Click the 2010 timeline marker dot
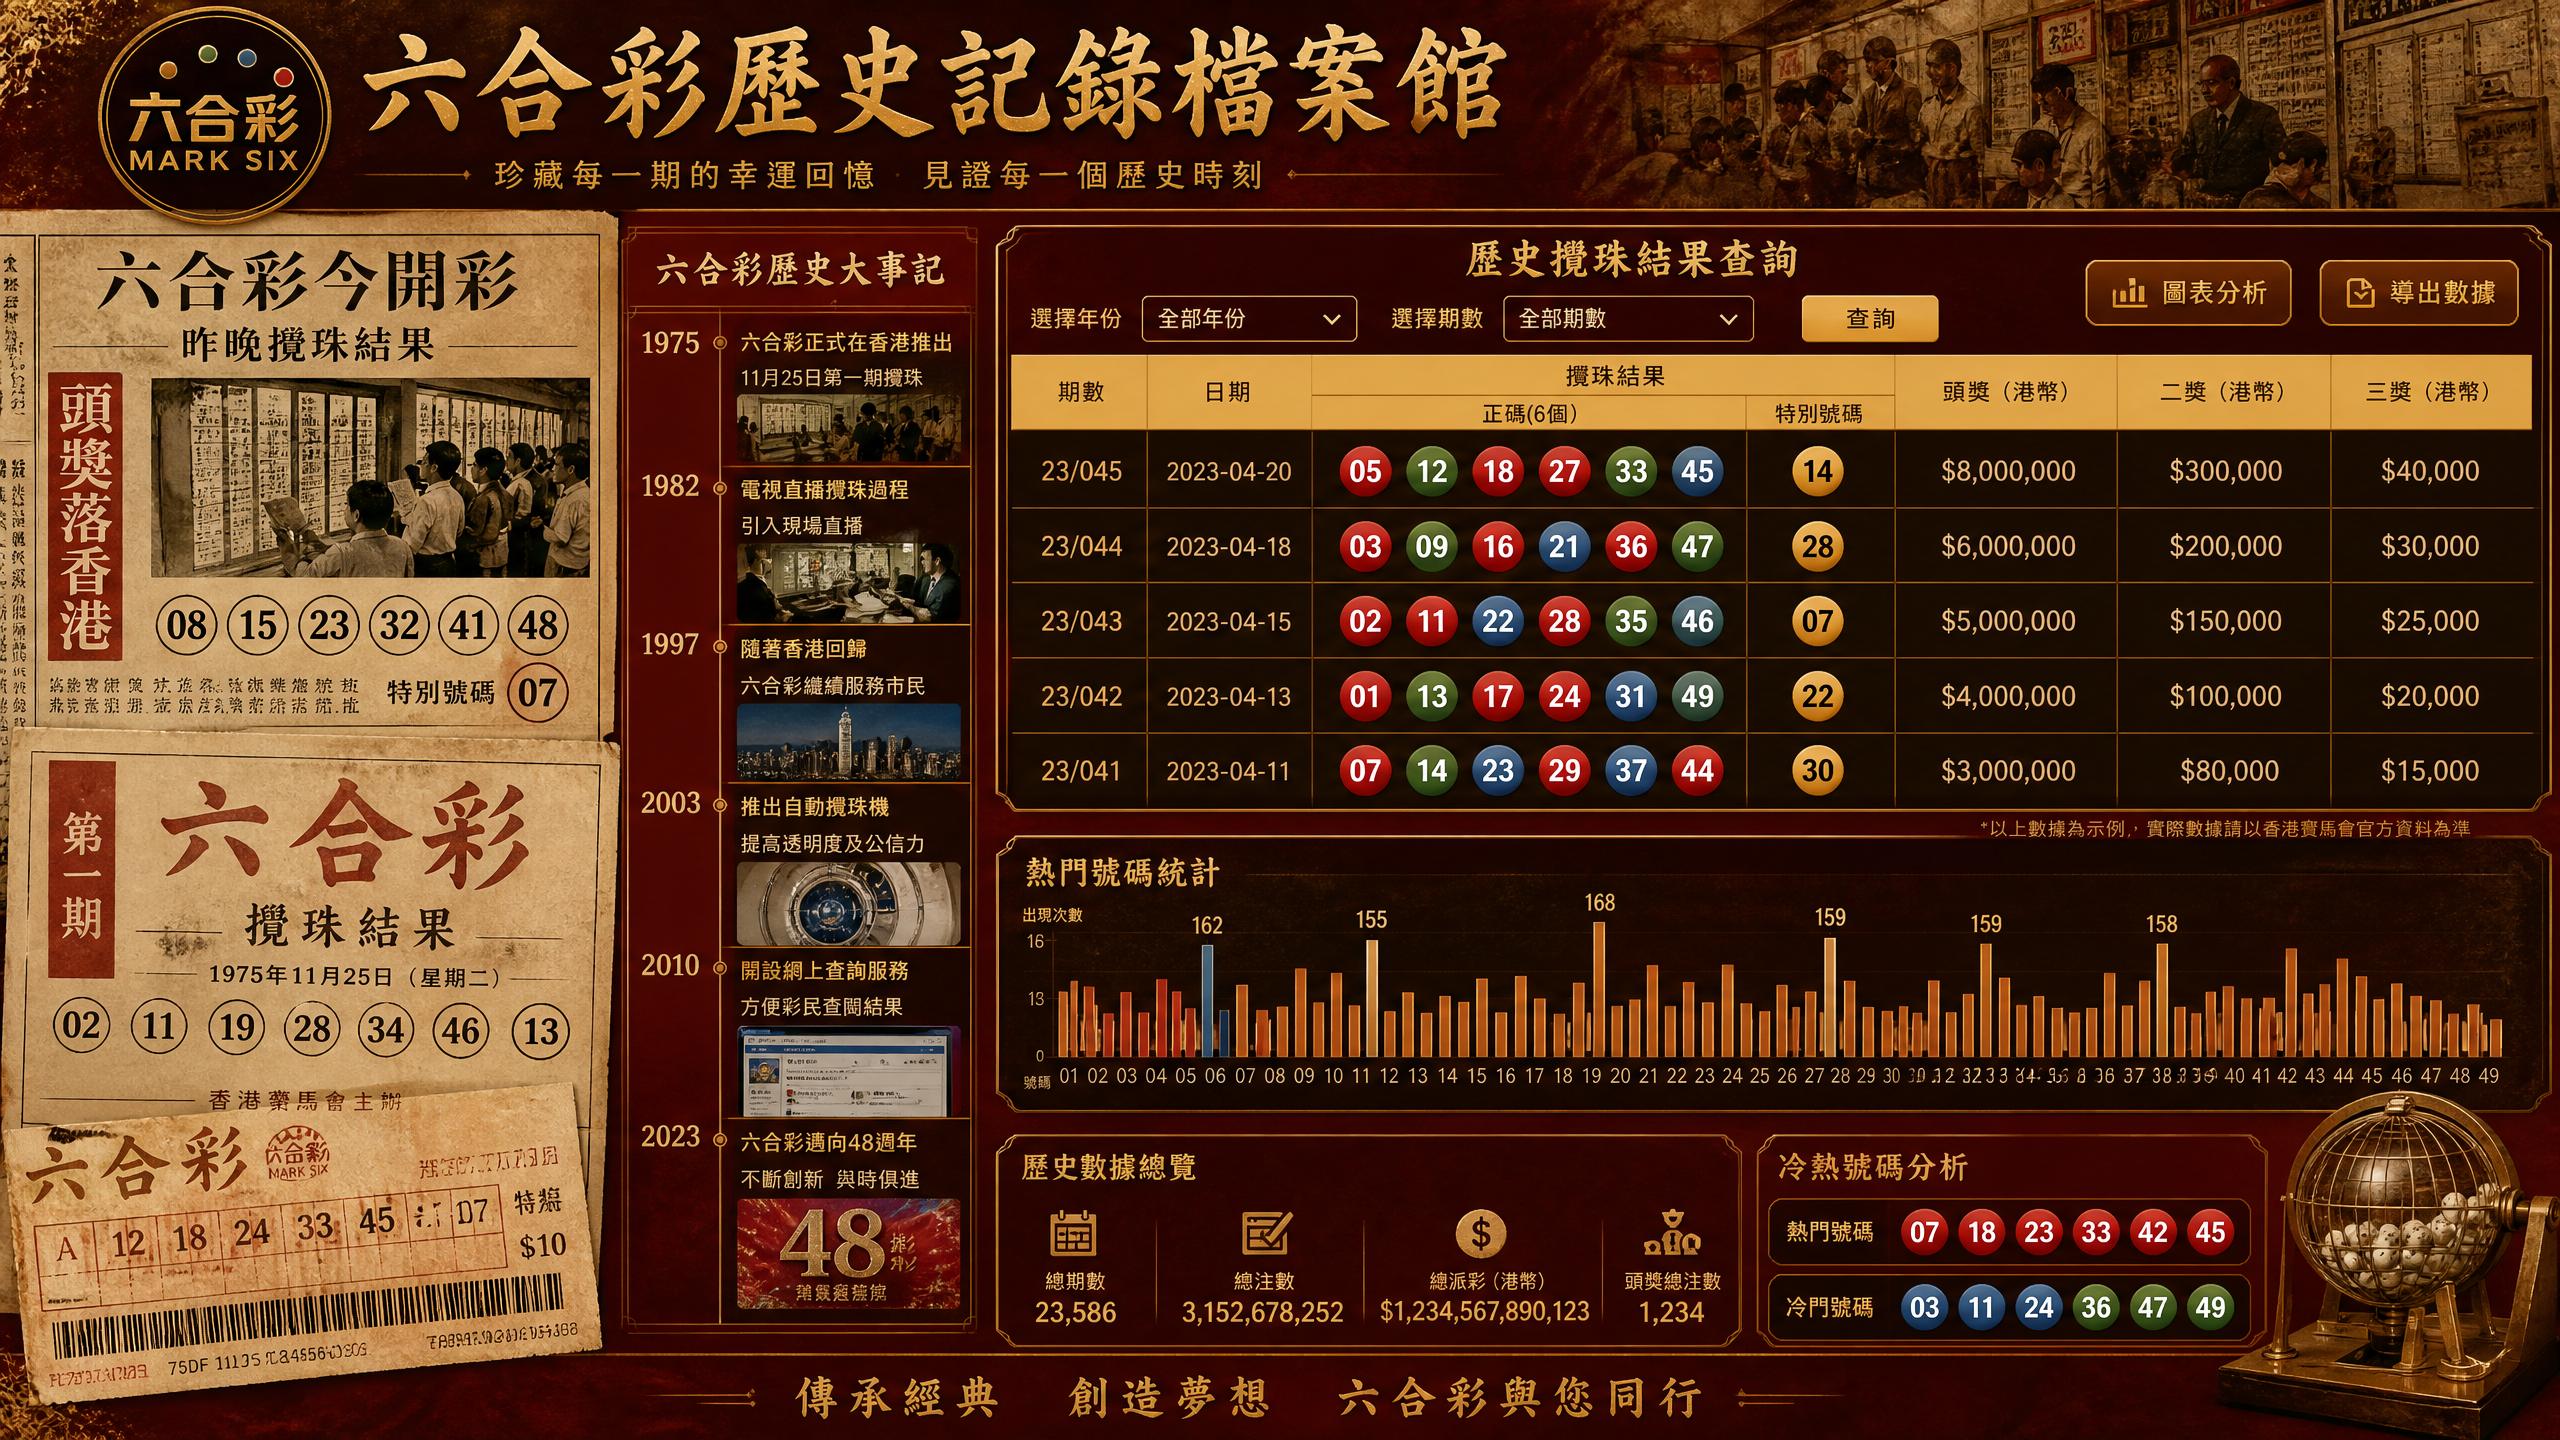 (720, 967)
